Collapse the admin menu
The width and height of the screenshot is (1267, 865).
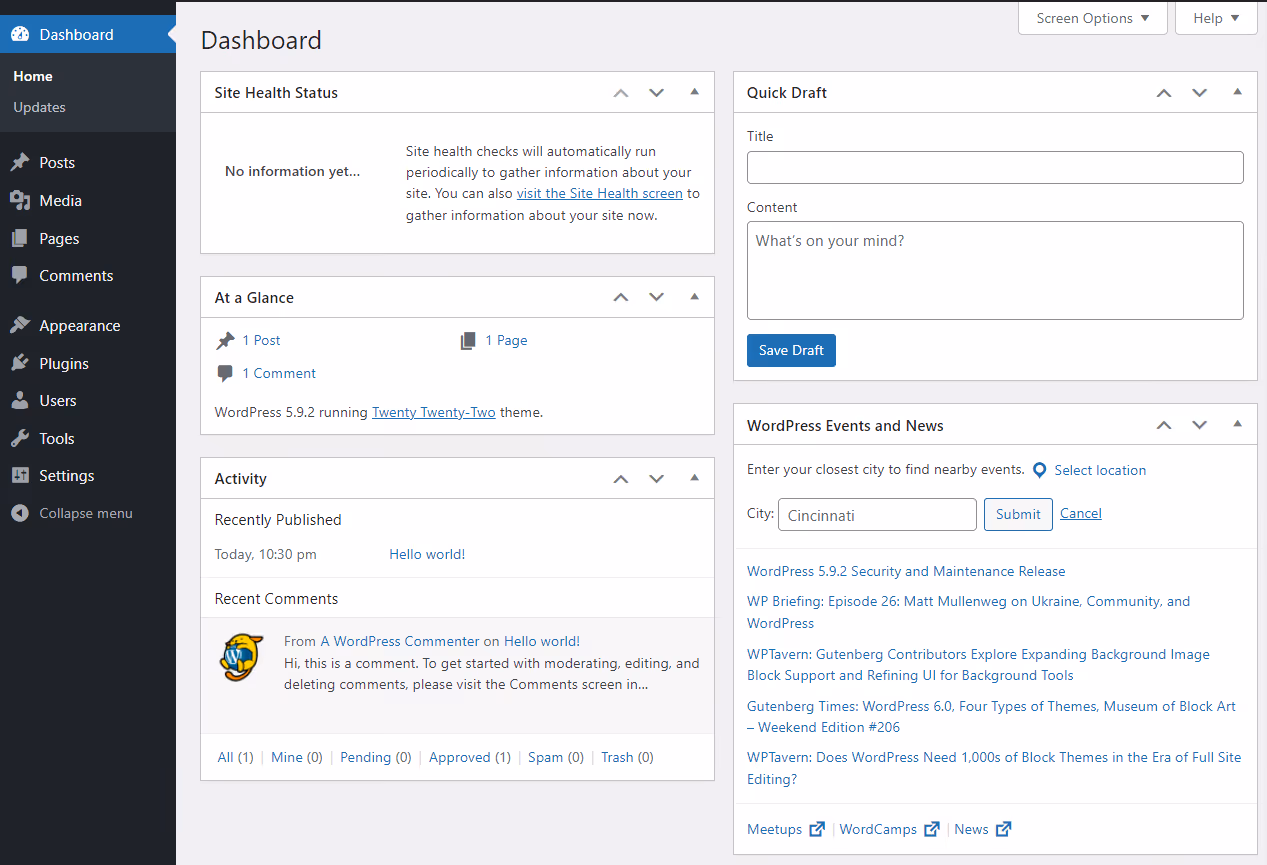[70, 513]
